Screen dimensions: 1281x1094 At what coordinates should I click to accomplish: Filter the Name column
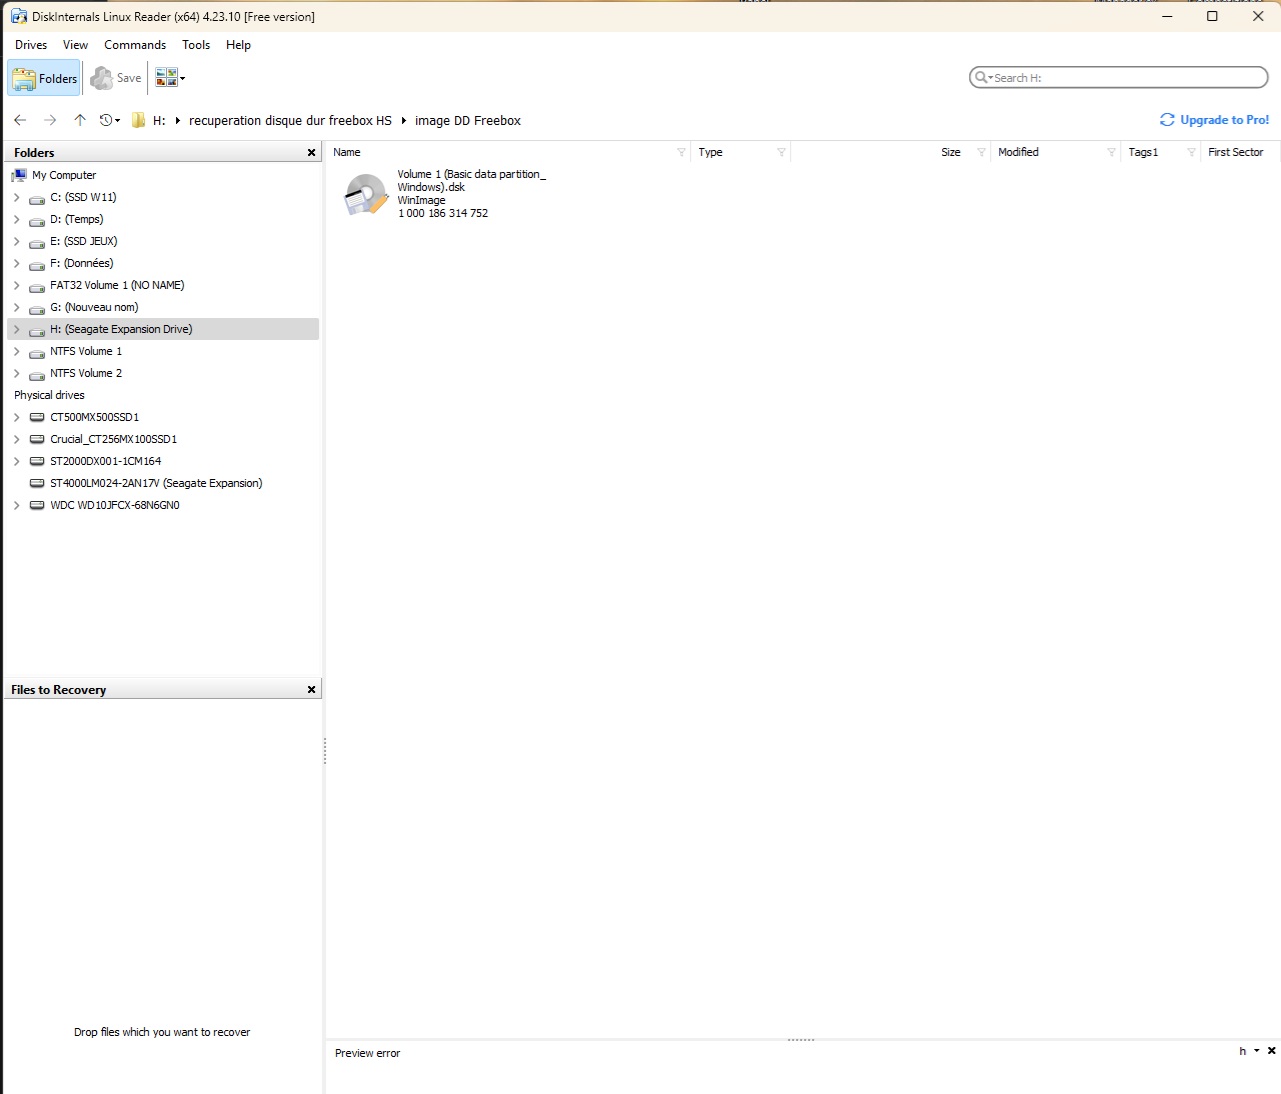point(681,152)
